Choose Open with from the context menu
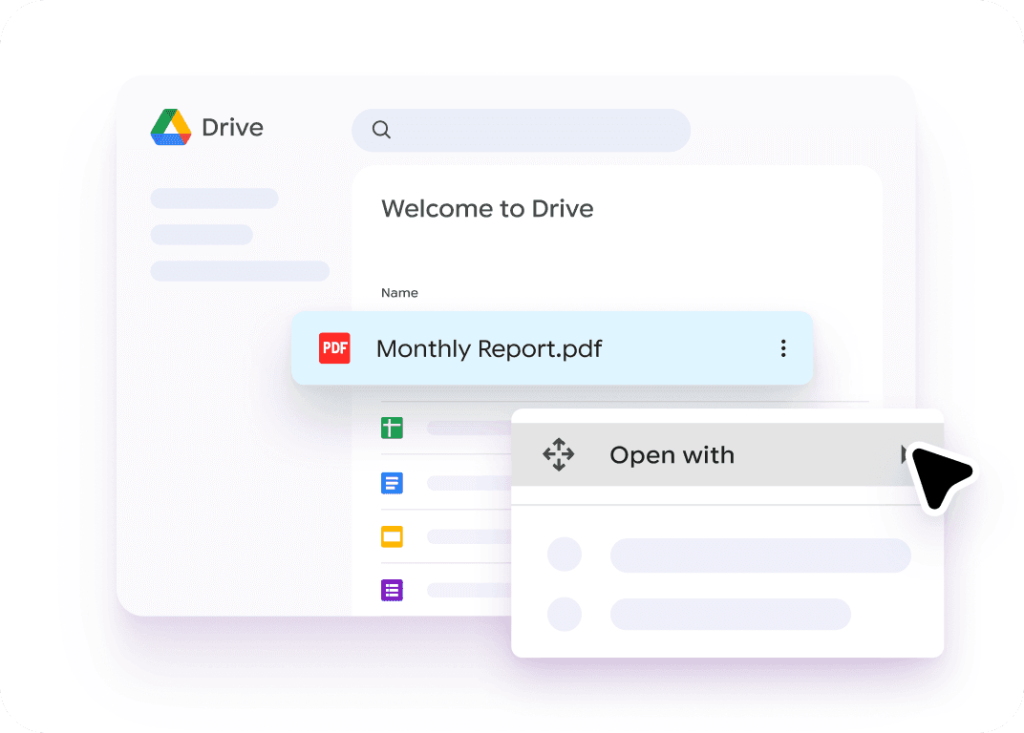The height and width of the screenshot is (733, 1024). point(672,455)
